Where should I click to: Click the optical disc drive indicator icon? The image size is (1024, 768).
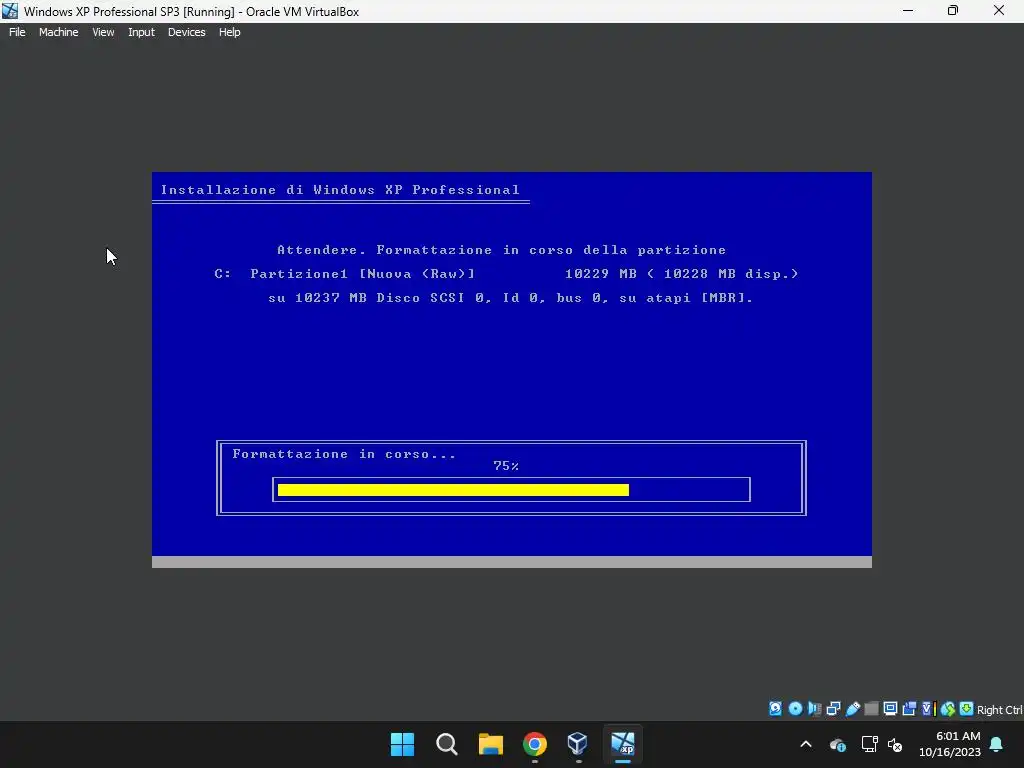pos(795,709)
